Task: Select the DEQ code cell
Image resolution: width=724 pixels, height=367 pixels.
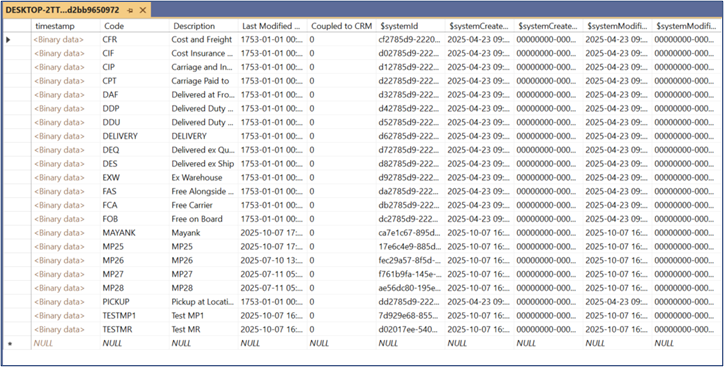Action: 135,150
